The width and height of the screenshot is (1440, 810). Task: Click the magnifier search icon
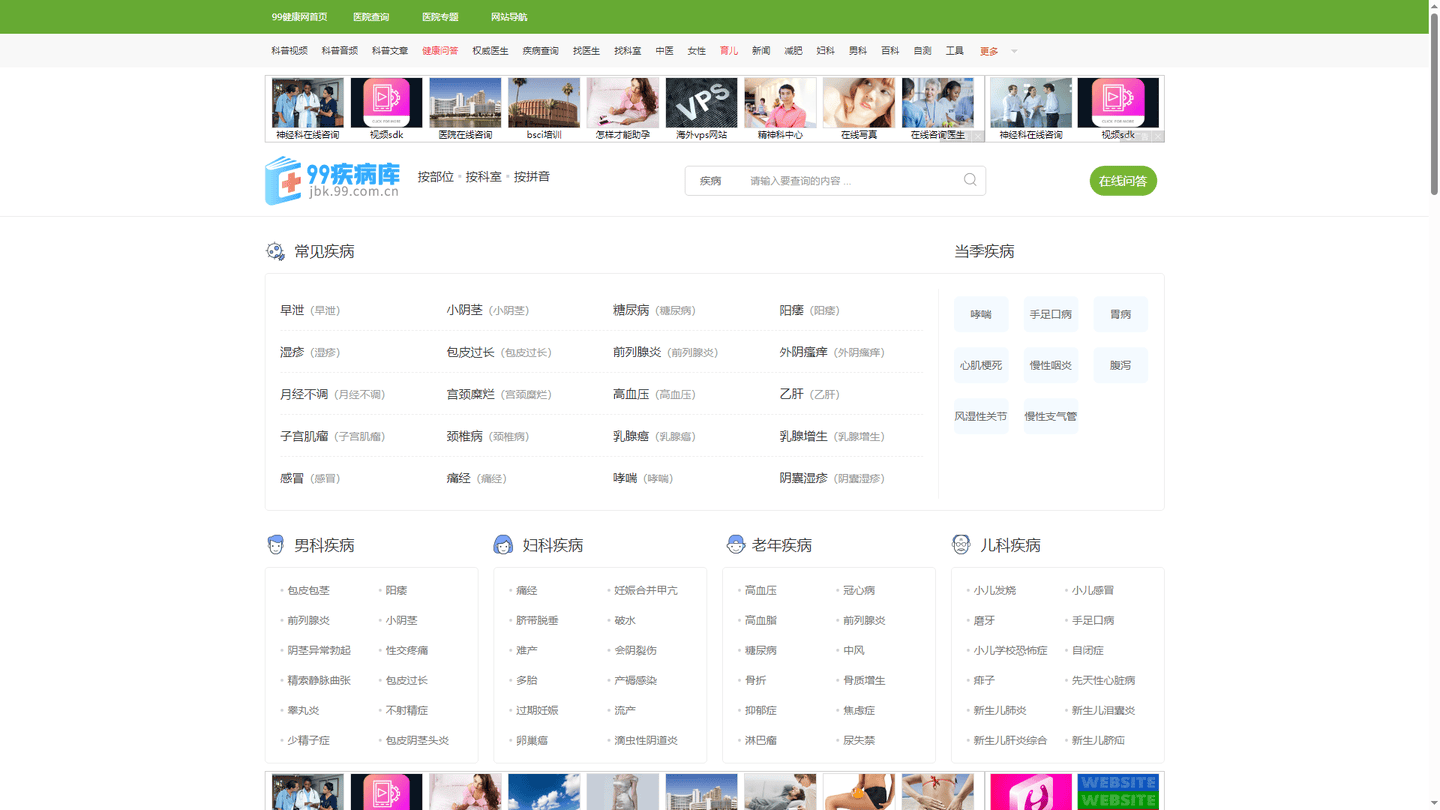tap(970, 180)
